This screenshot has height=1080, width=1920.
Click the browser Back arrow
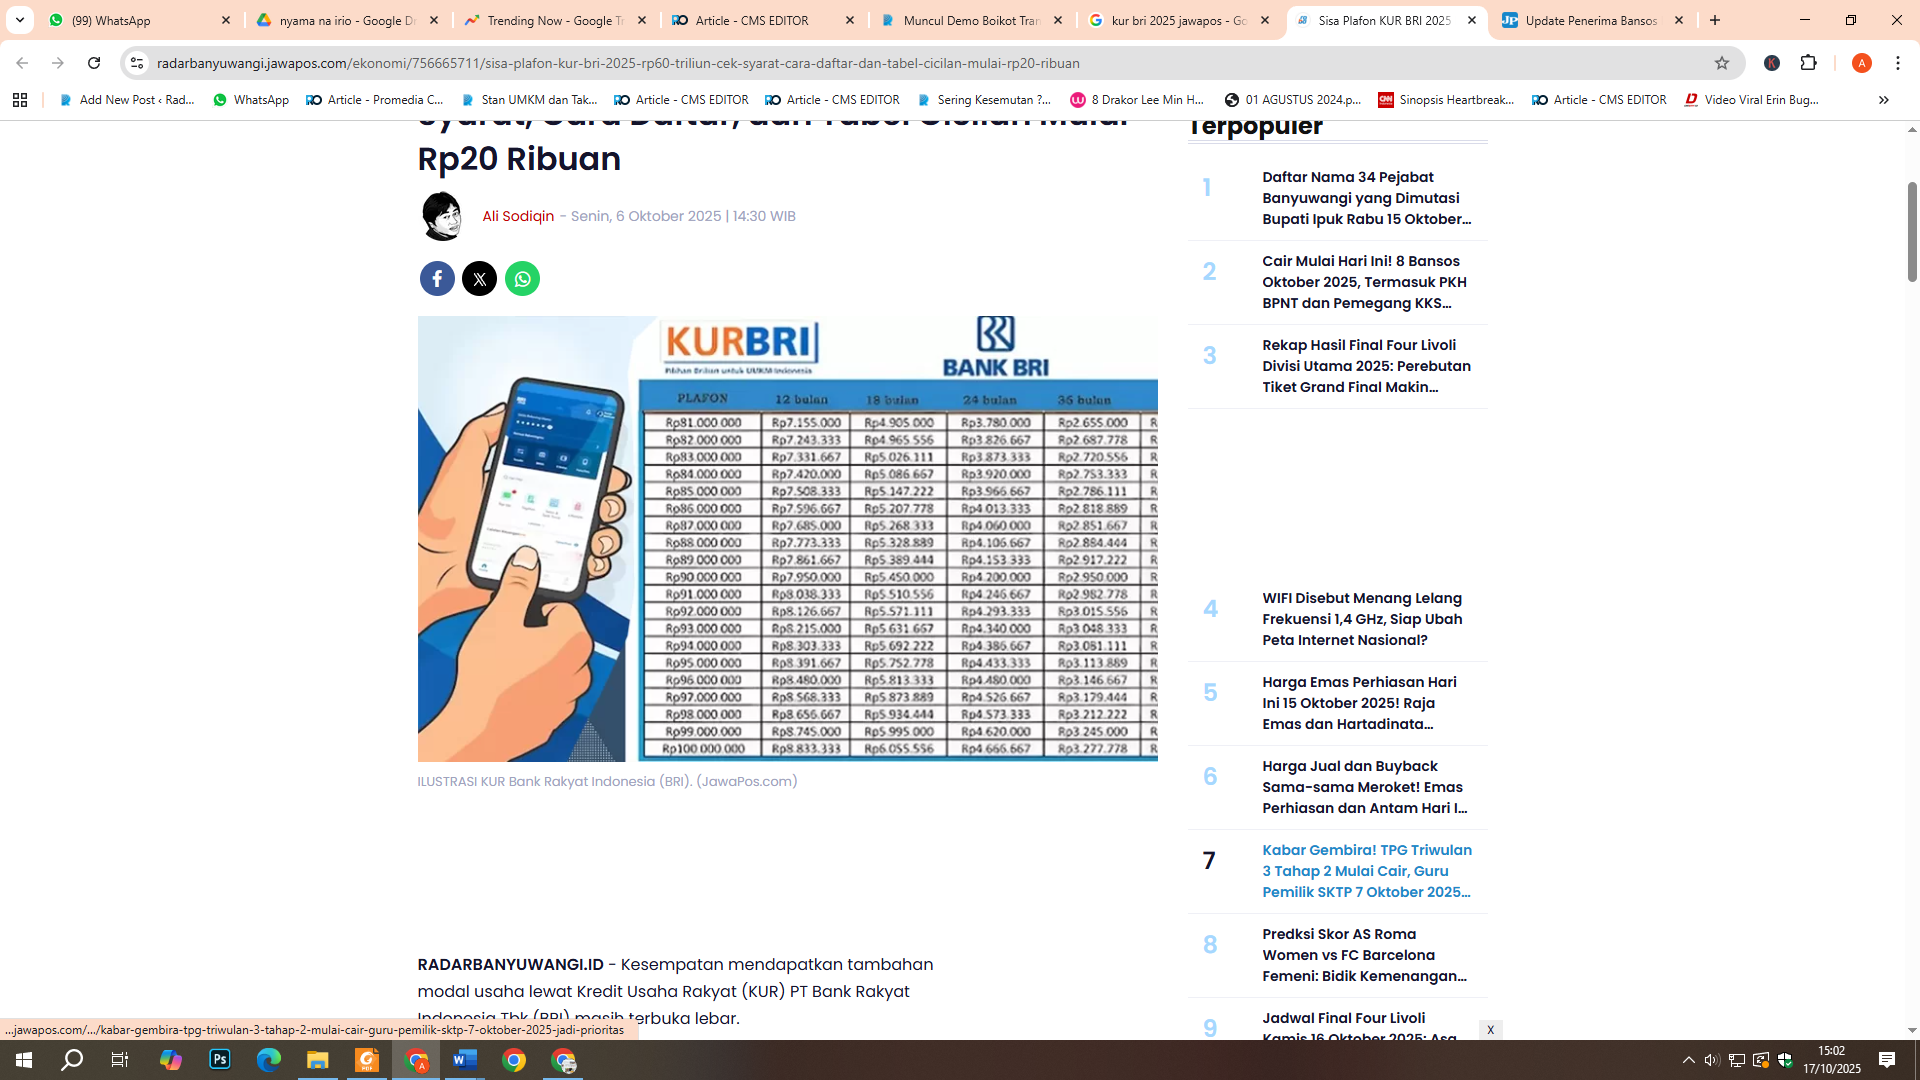pos(22,63)
